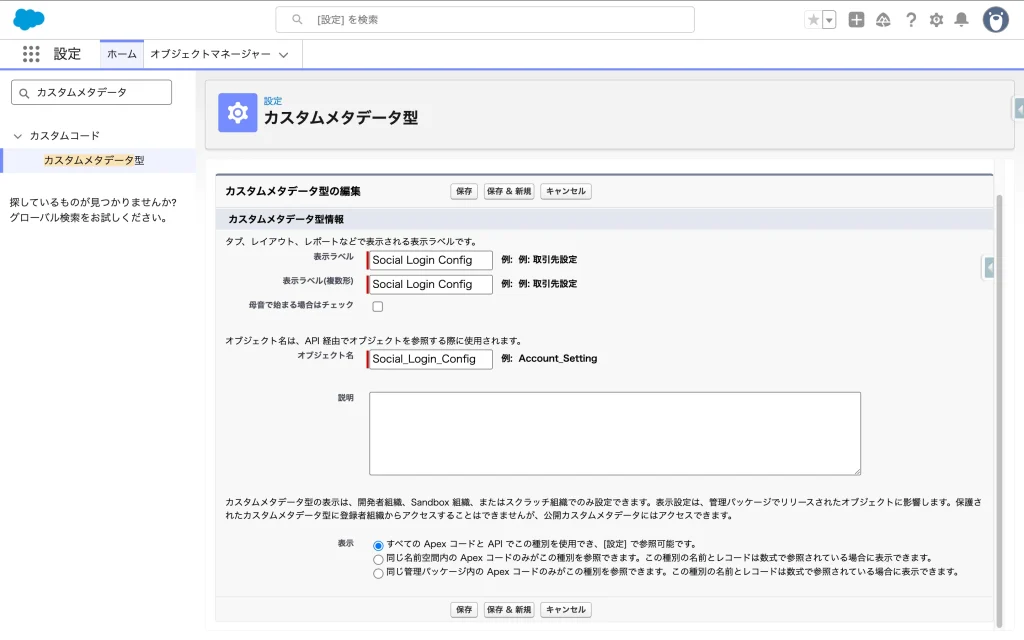Screen dimensions: 1024x640
Task: Open the user profile avatar
Action: (995, 20)
